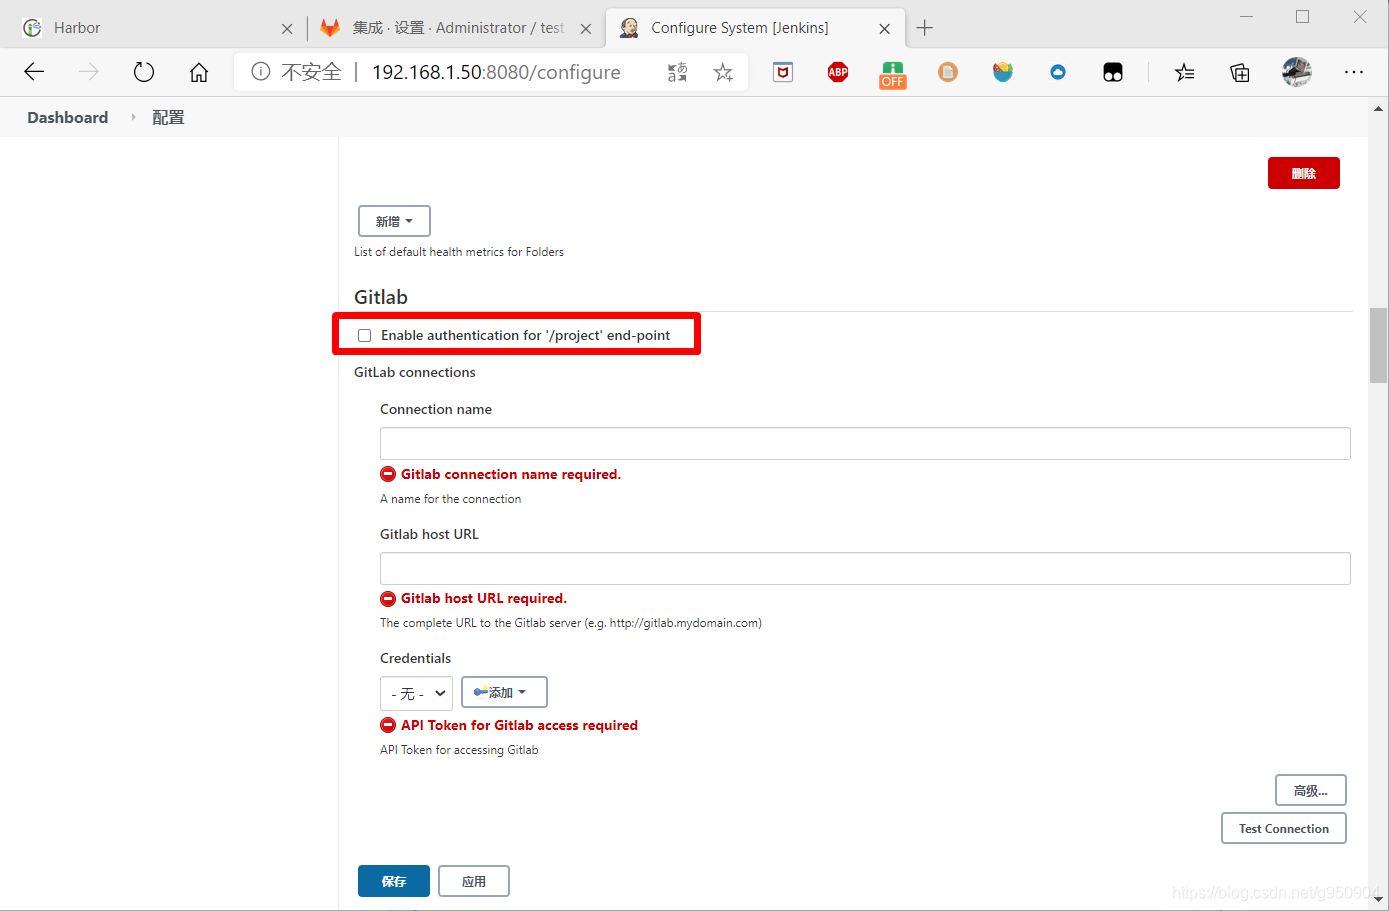Click the 应用 apply button
The image size is (1389, 911).
(x=474, y=881)
